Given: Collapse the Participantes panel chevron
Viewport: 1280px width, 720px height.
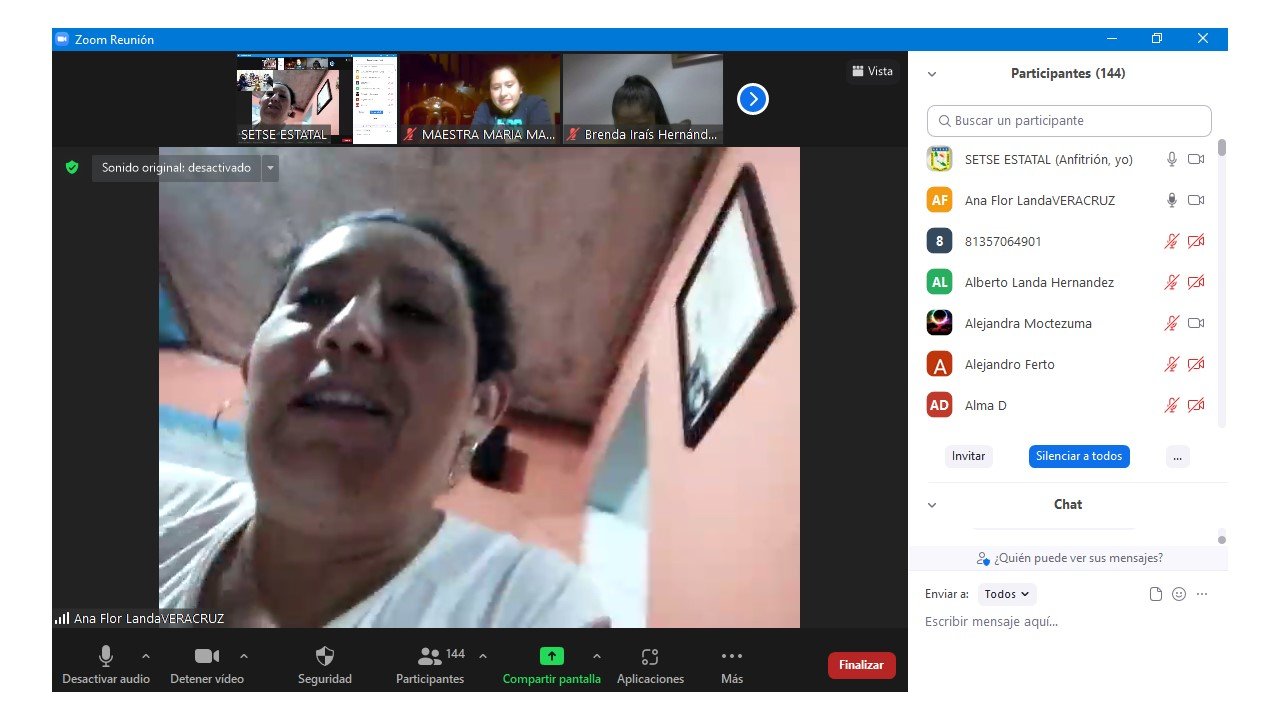Looking at the screenshot, I should tap(932, 74).
